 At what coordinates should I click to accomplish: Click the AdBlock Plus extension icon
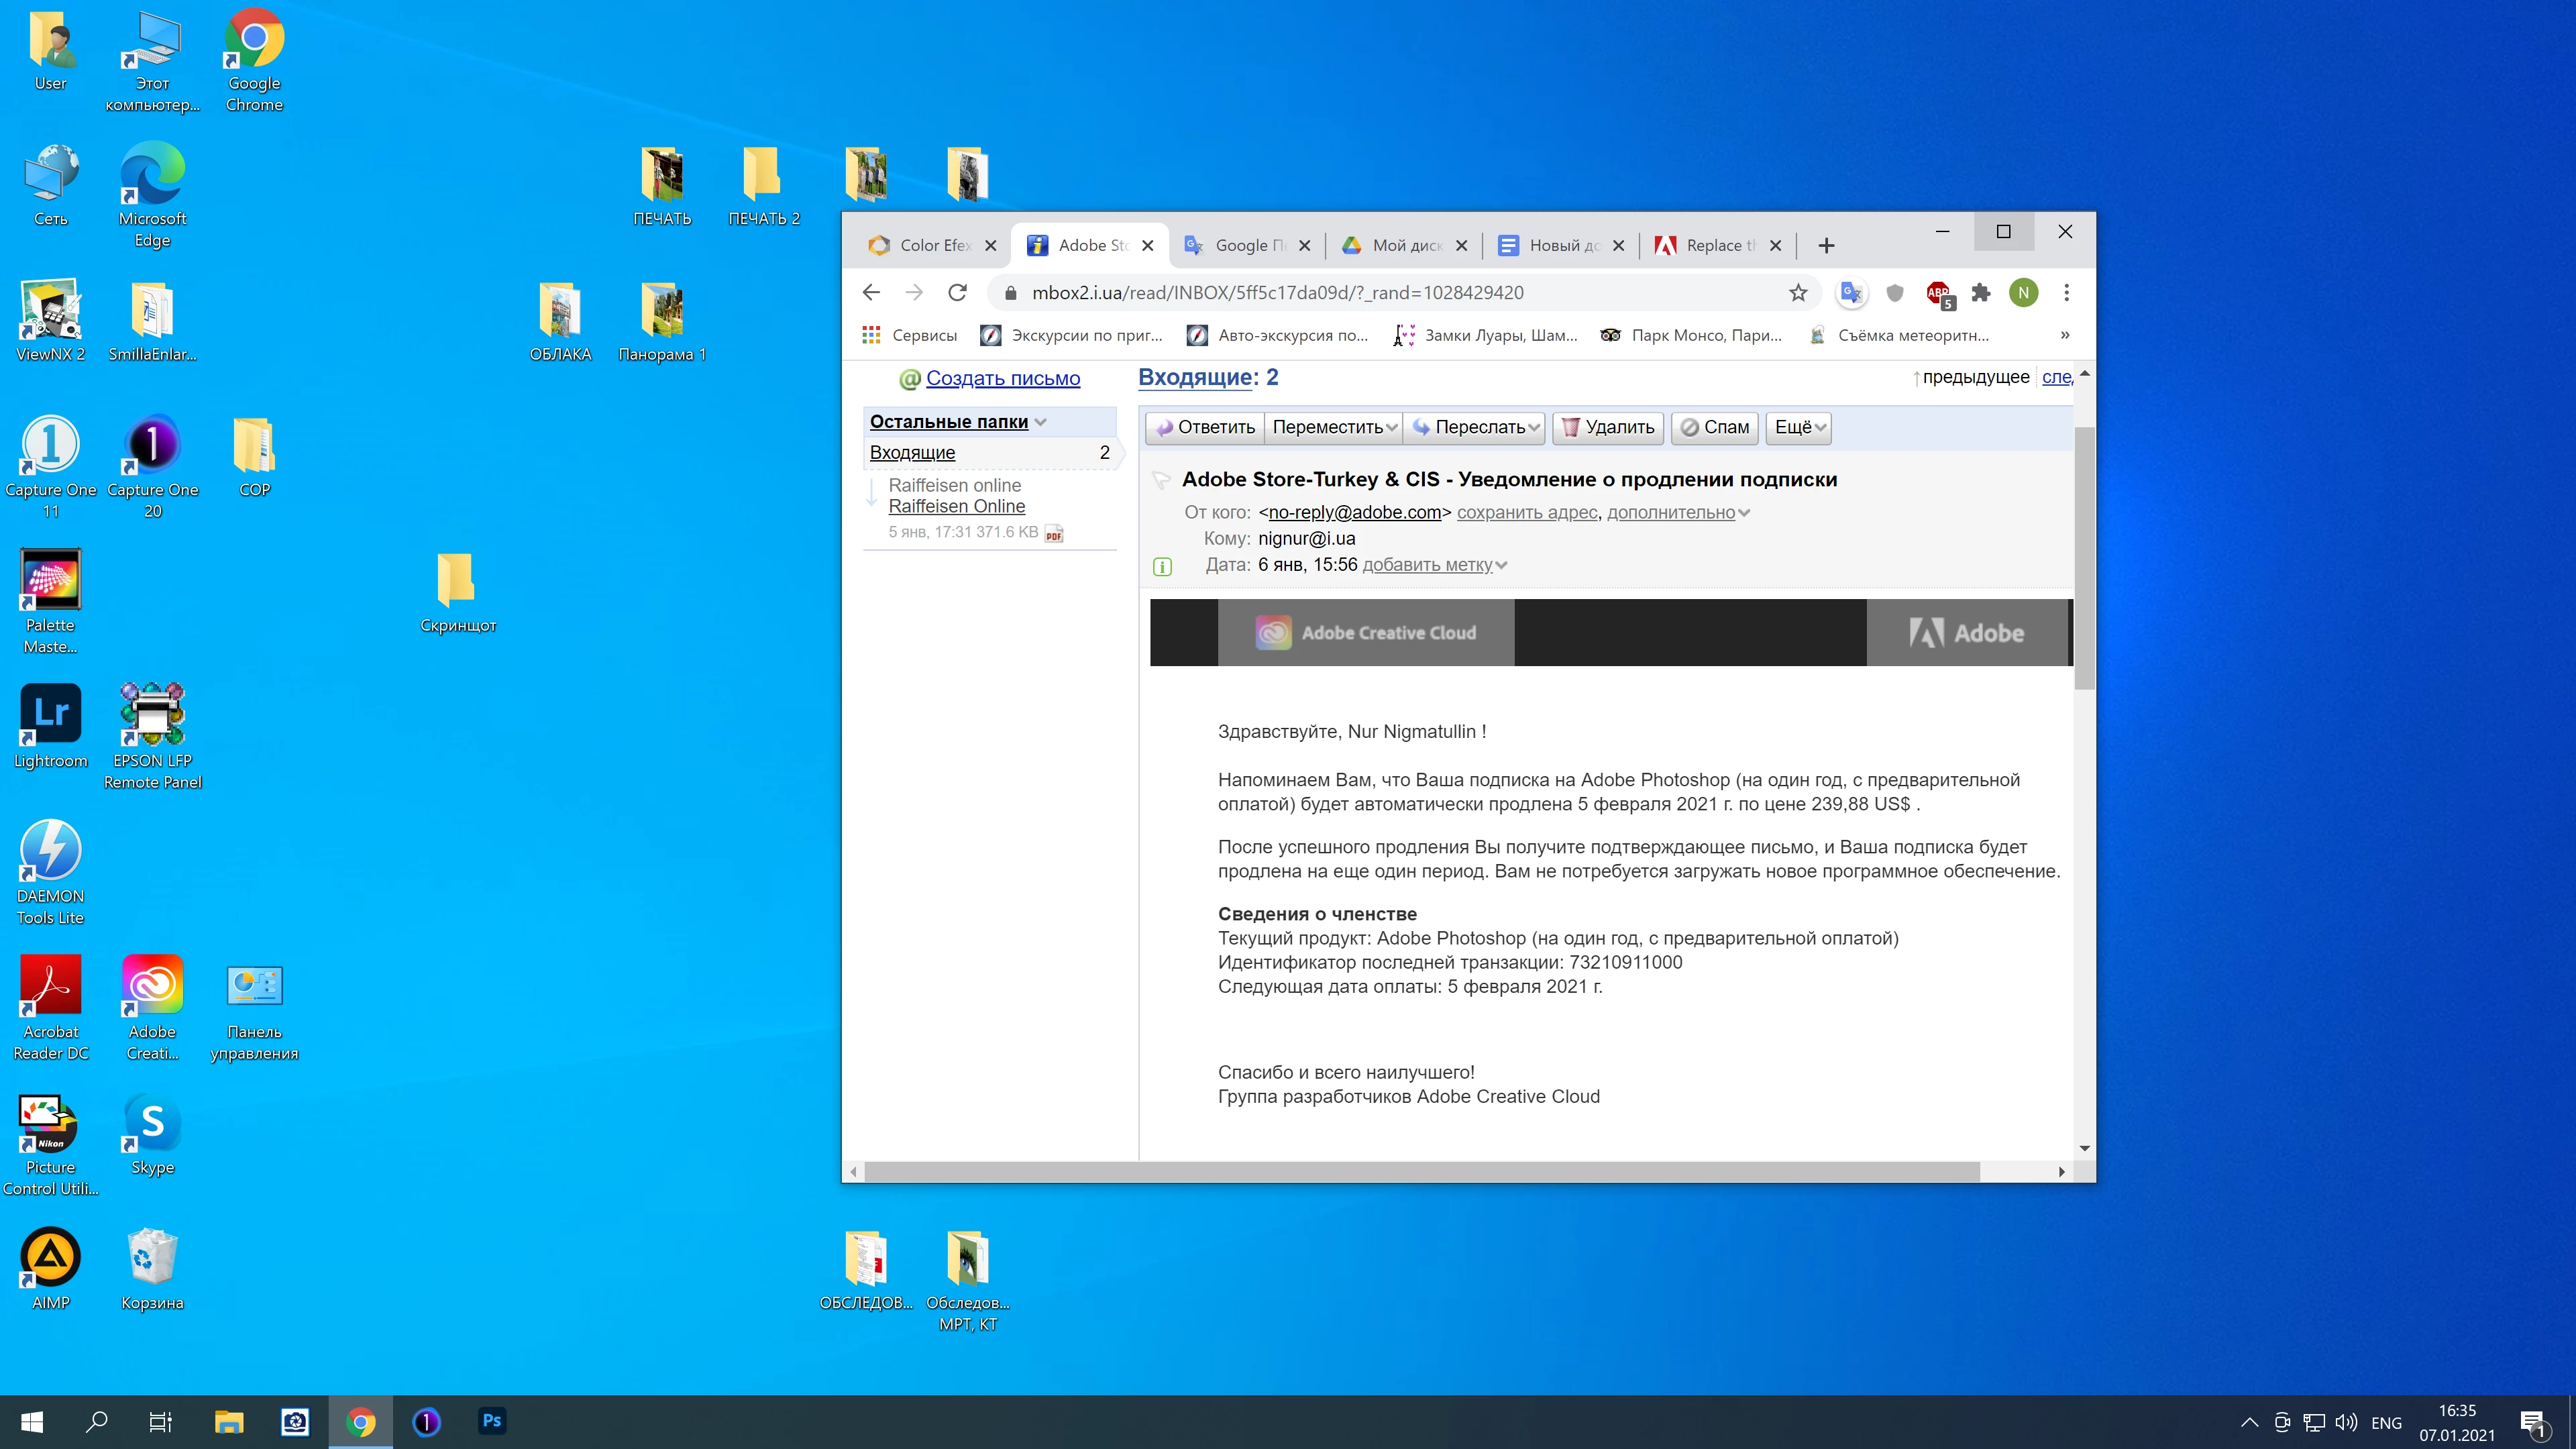tap(1938, 293)
